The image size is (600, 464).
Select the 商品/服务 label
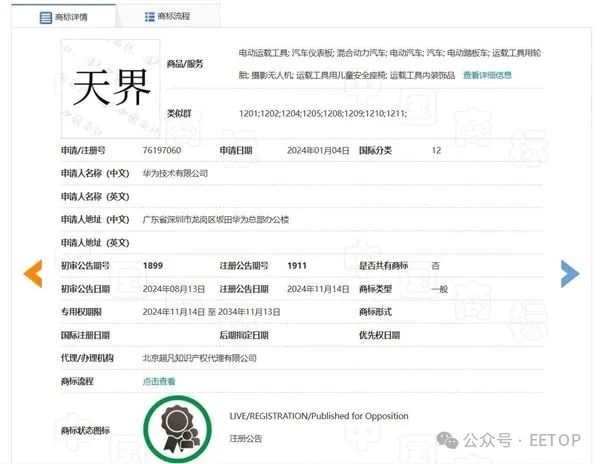(185, 64)
